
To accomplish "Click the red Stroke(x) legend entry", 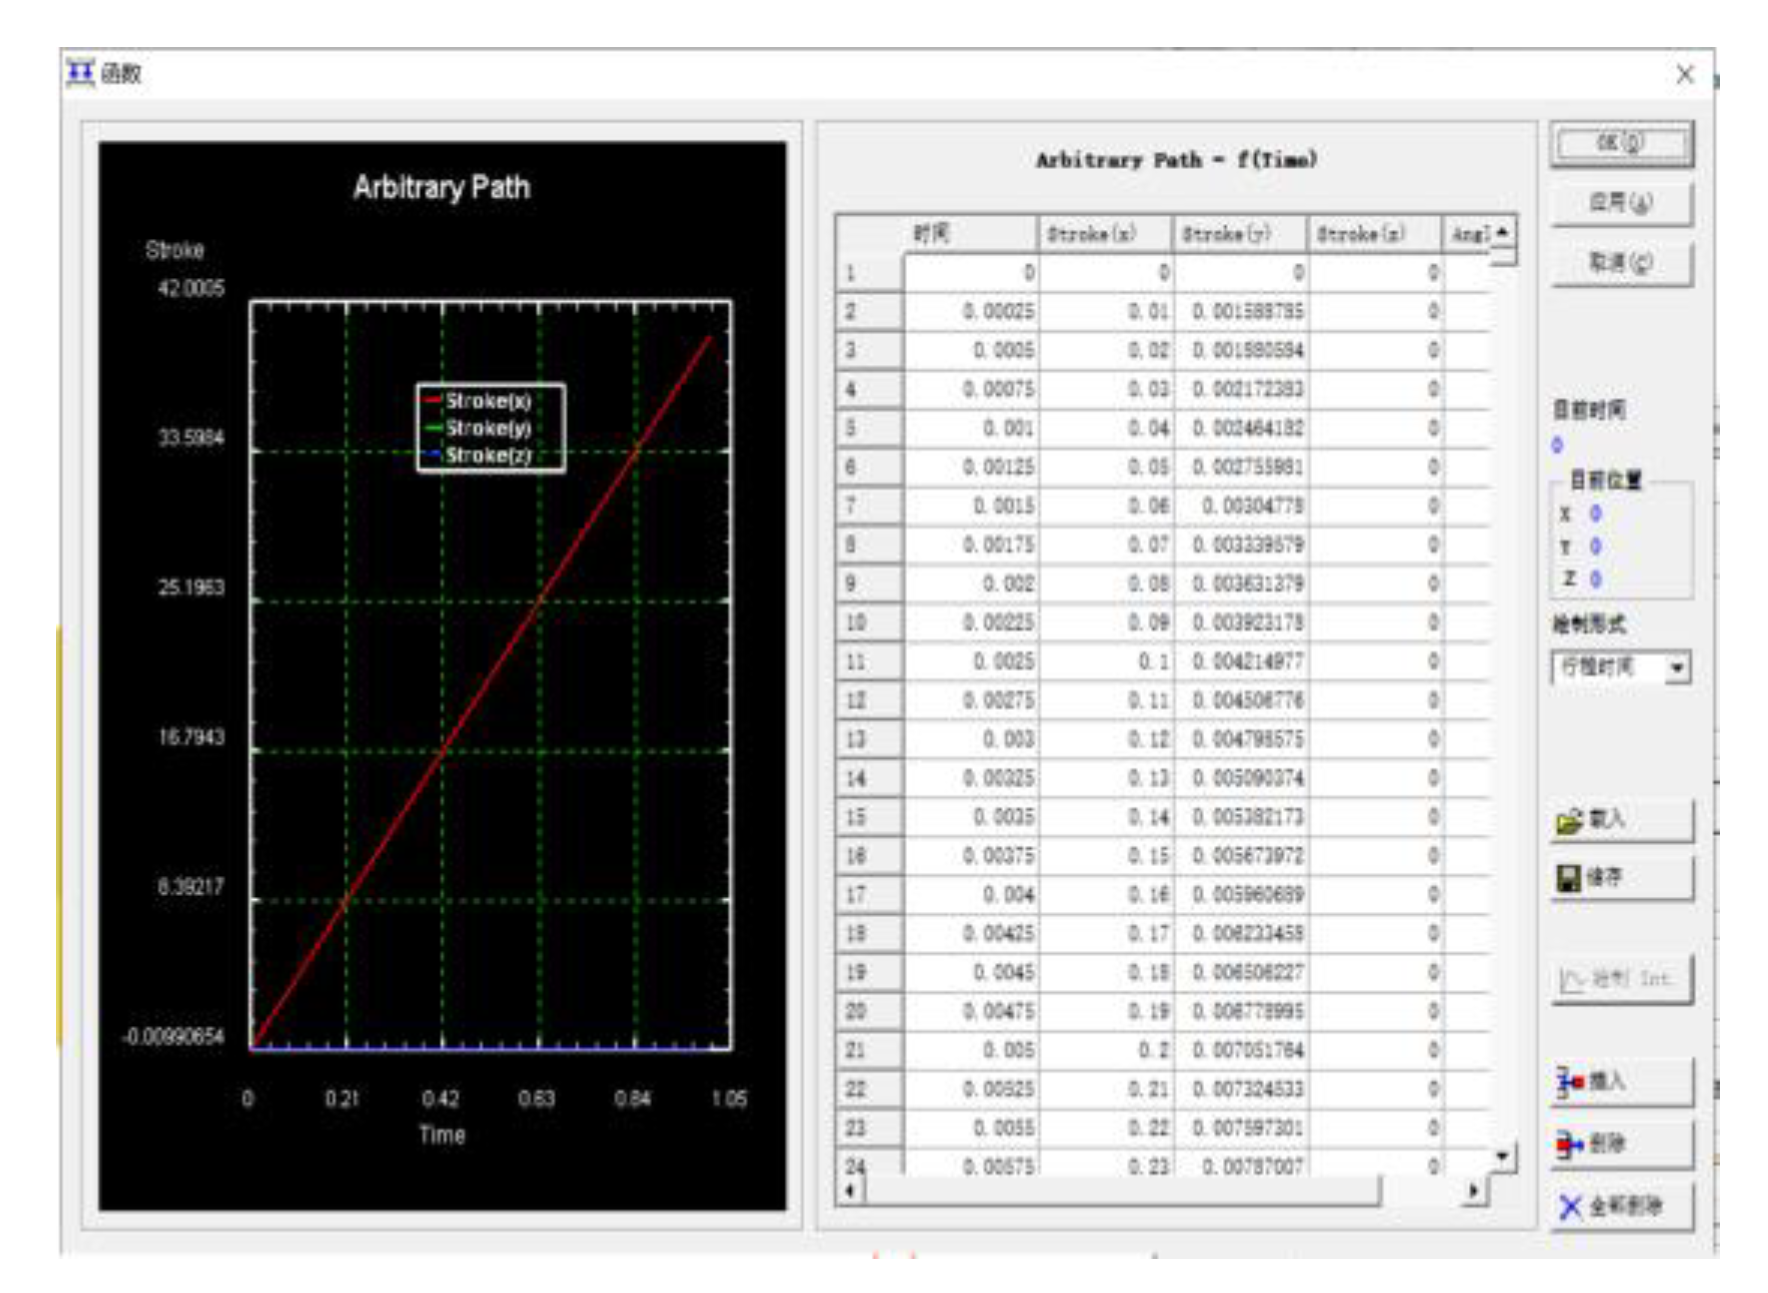I will coord(488,401).
